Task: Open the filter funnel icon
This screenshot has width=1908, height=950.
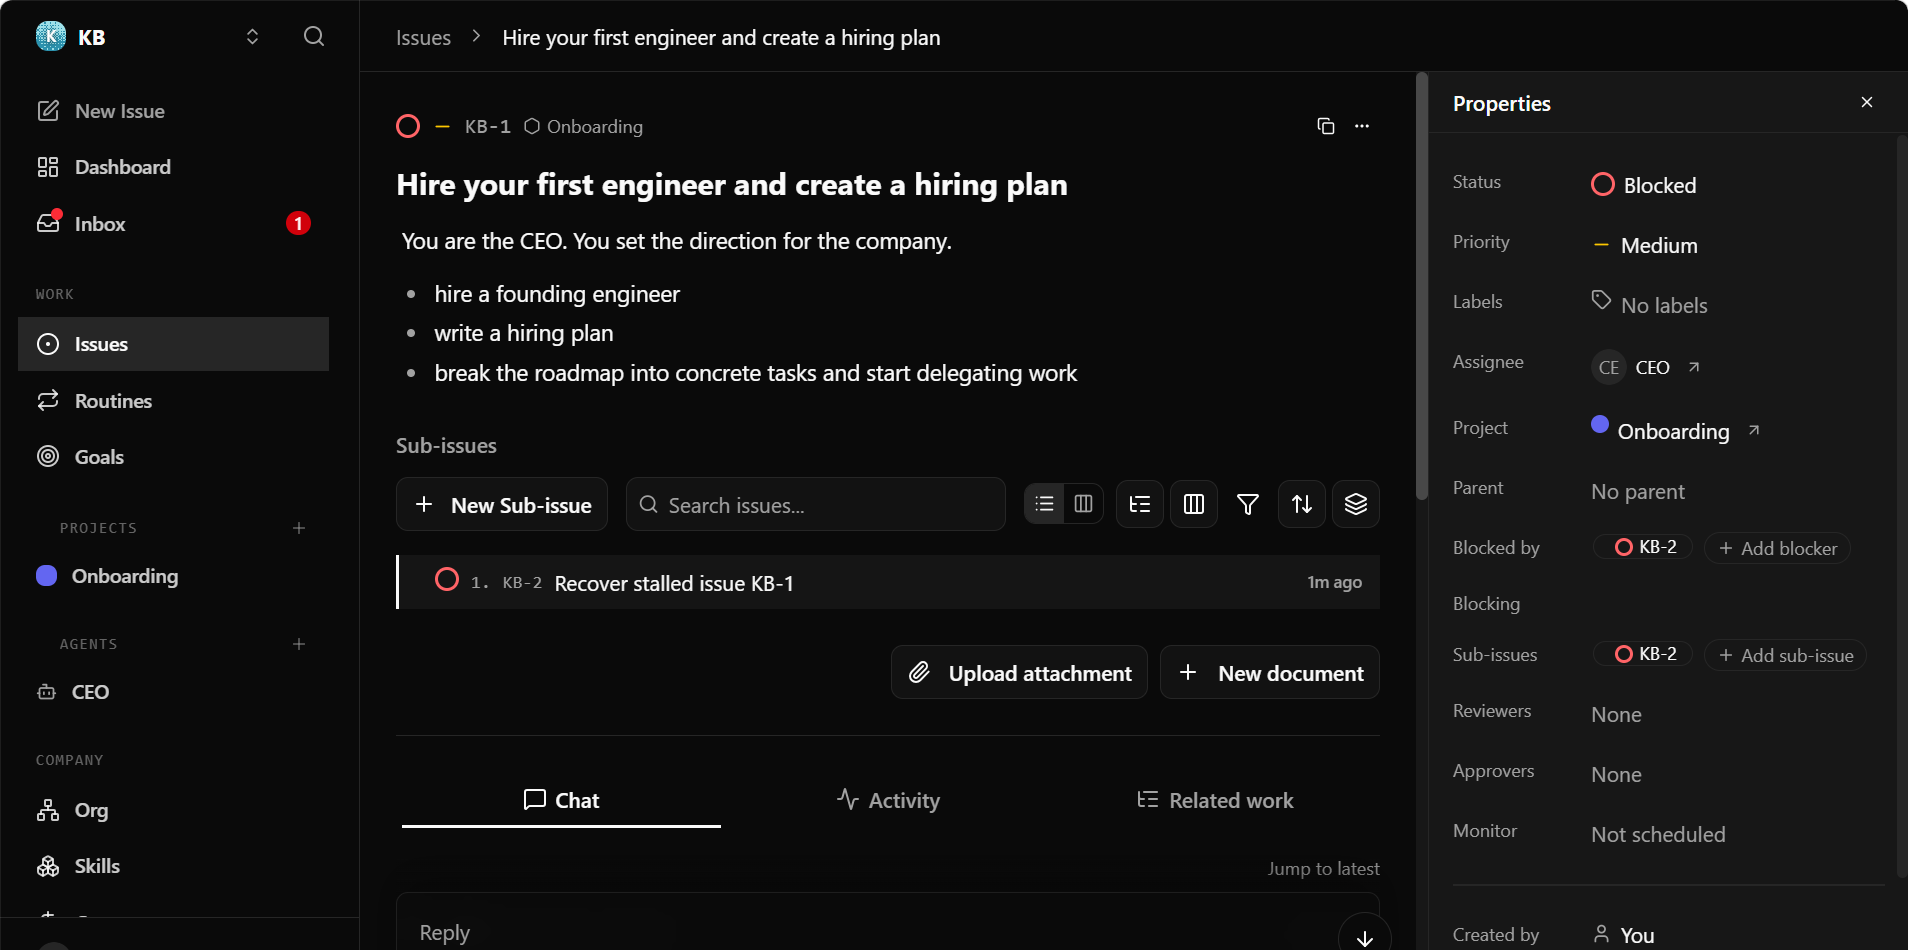Action: pos(1248,504)
